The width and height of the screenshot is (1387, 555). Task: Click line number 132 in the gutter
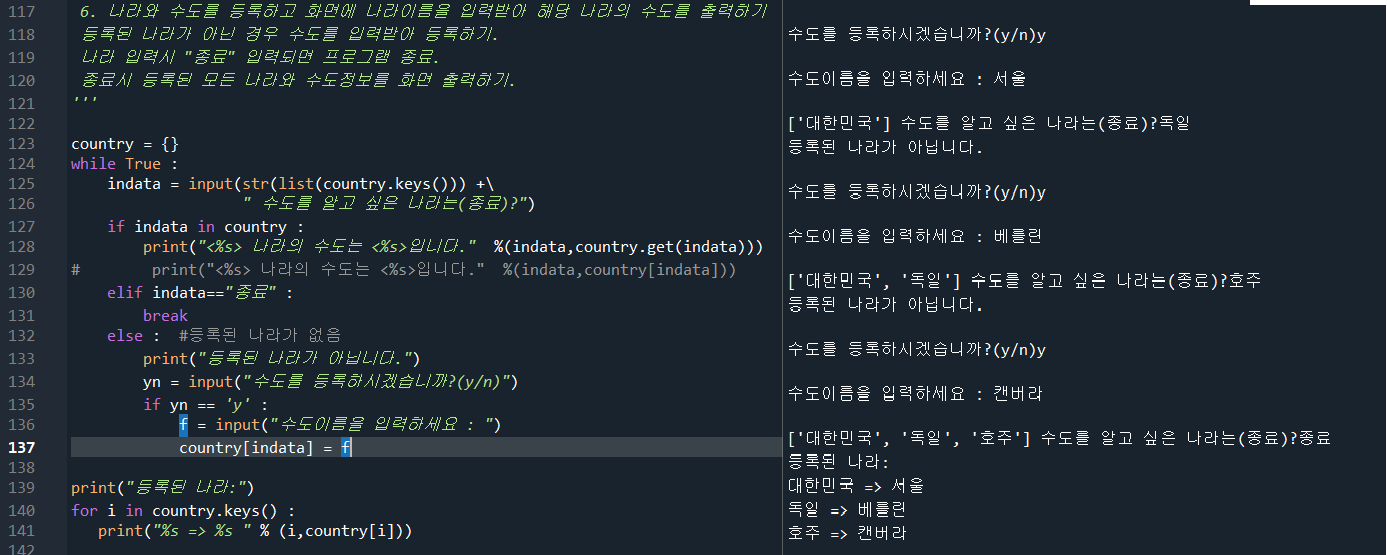pos(21,336)
